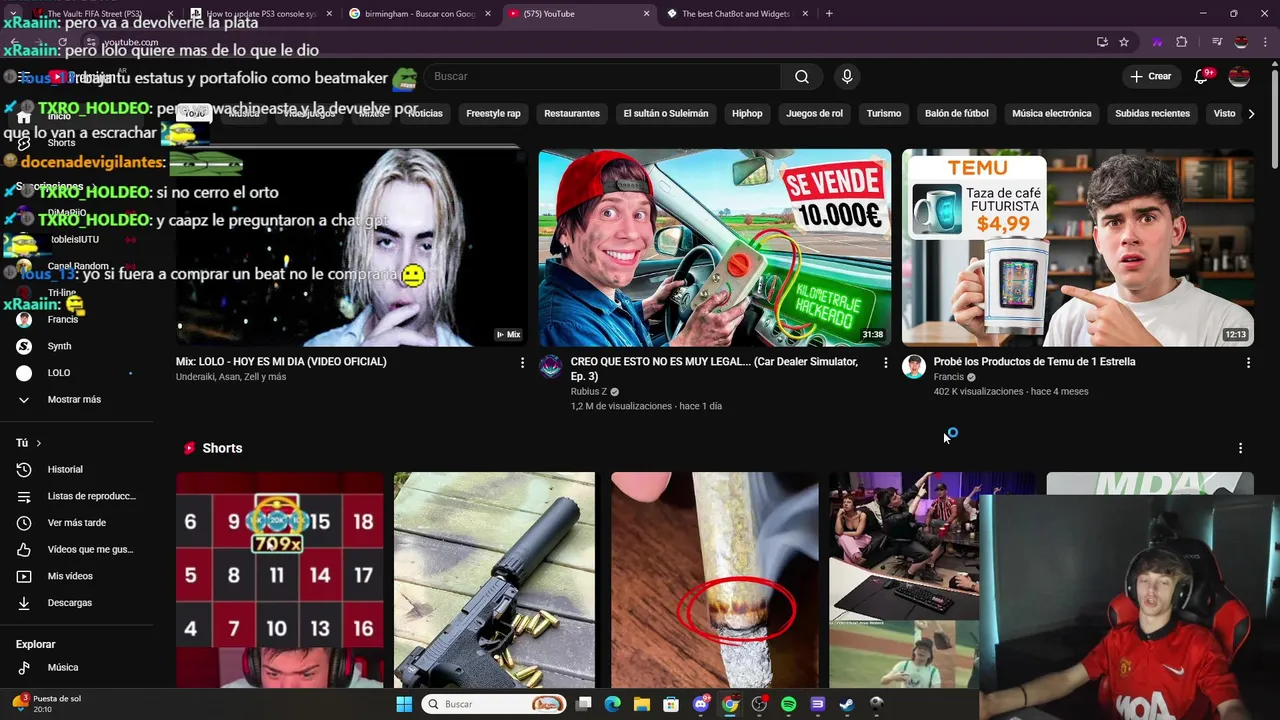Click the YouTube search input field

coord(604,77)
